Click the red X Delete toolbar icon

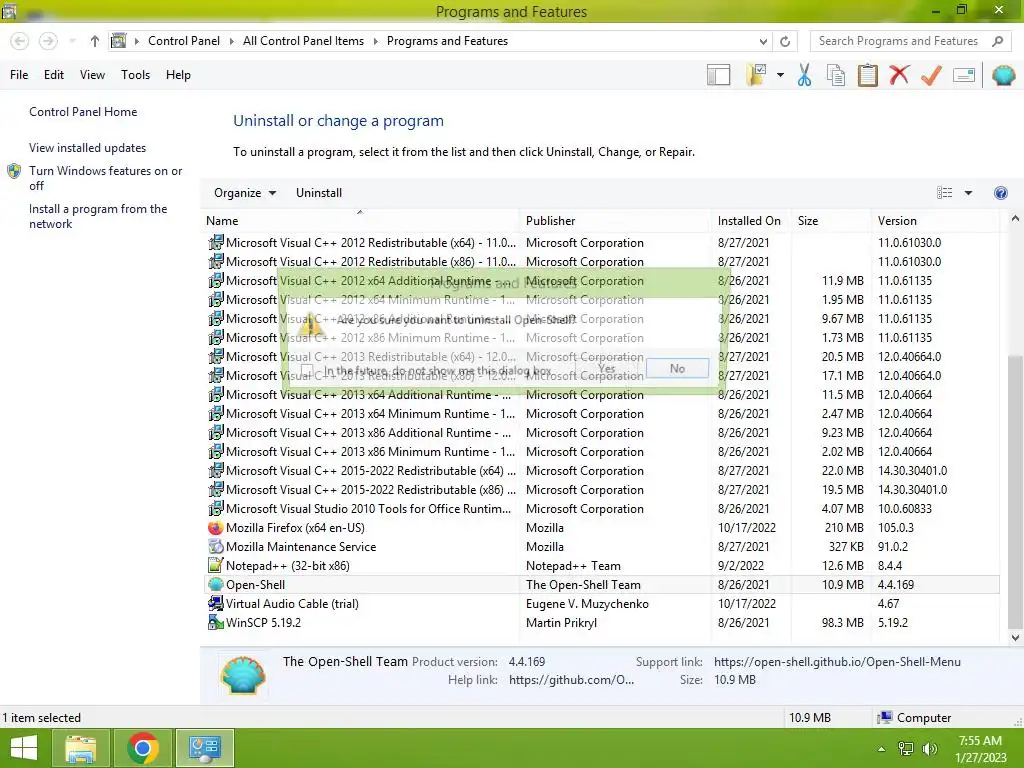[899, 75]
